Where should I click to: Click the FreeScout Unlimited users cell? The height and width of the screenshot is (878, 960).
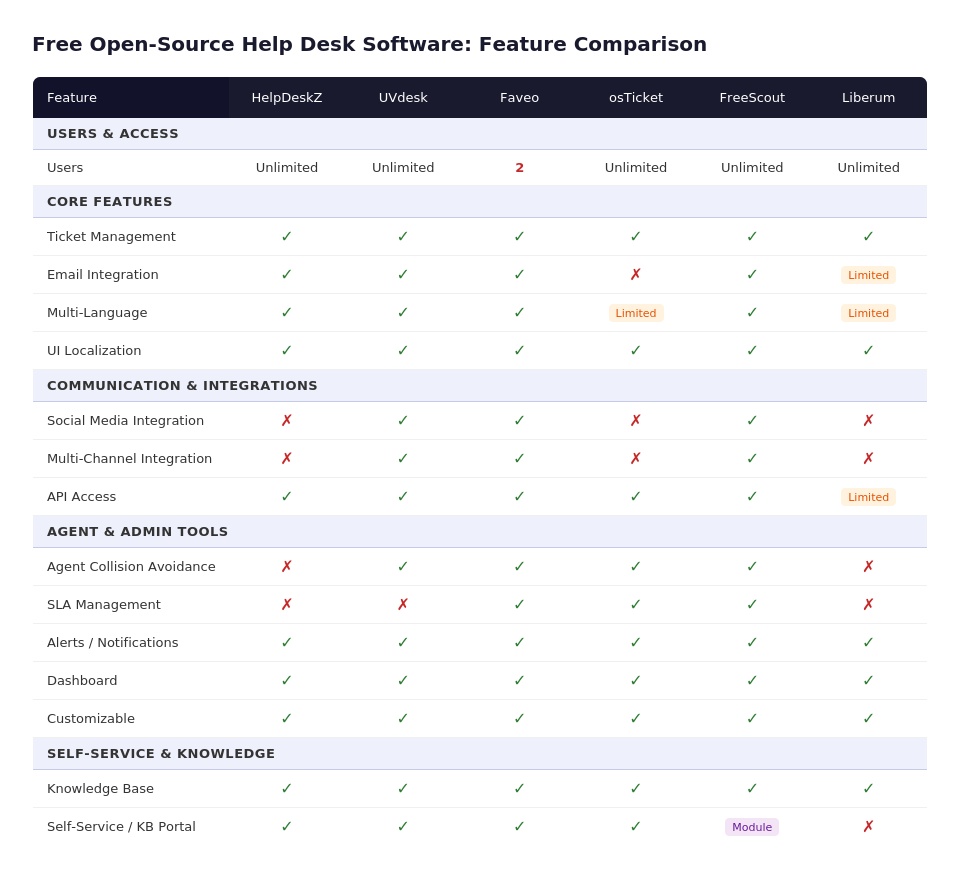tap(752, 167)
